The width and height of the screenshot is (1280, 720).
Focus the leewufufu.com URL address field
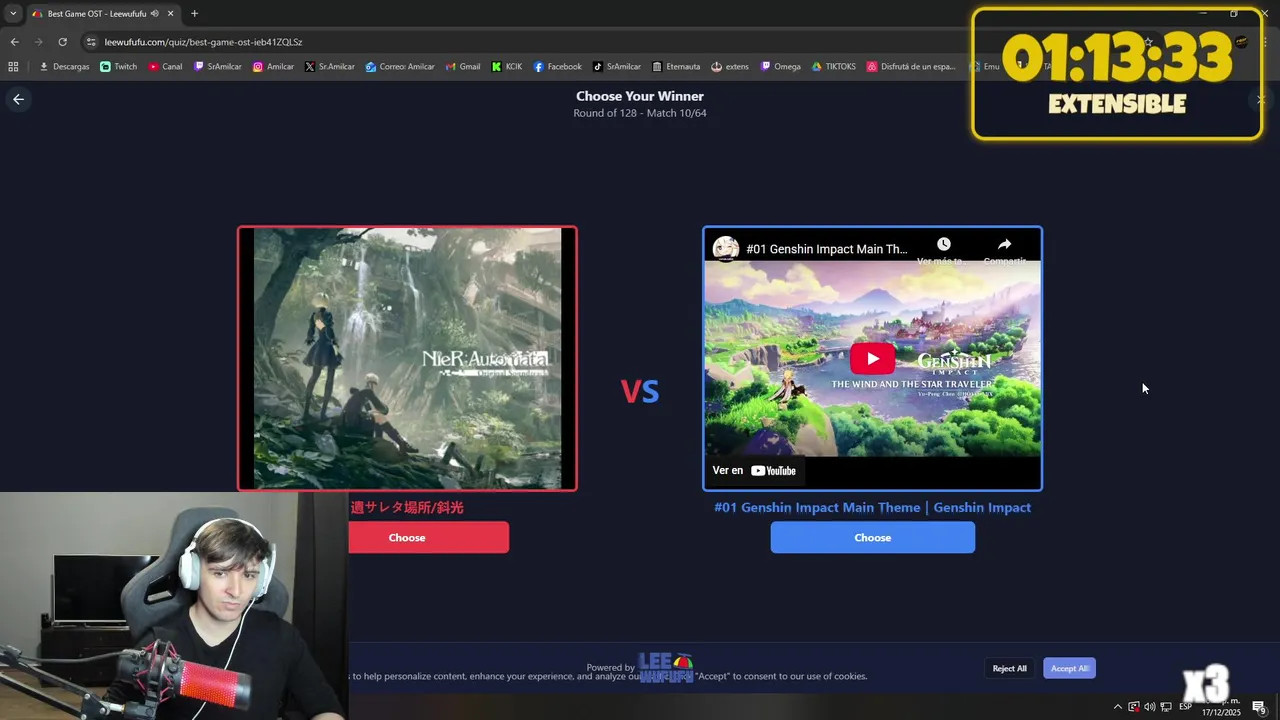(203, 42)
